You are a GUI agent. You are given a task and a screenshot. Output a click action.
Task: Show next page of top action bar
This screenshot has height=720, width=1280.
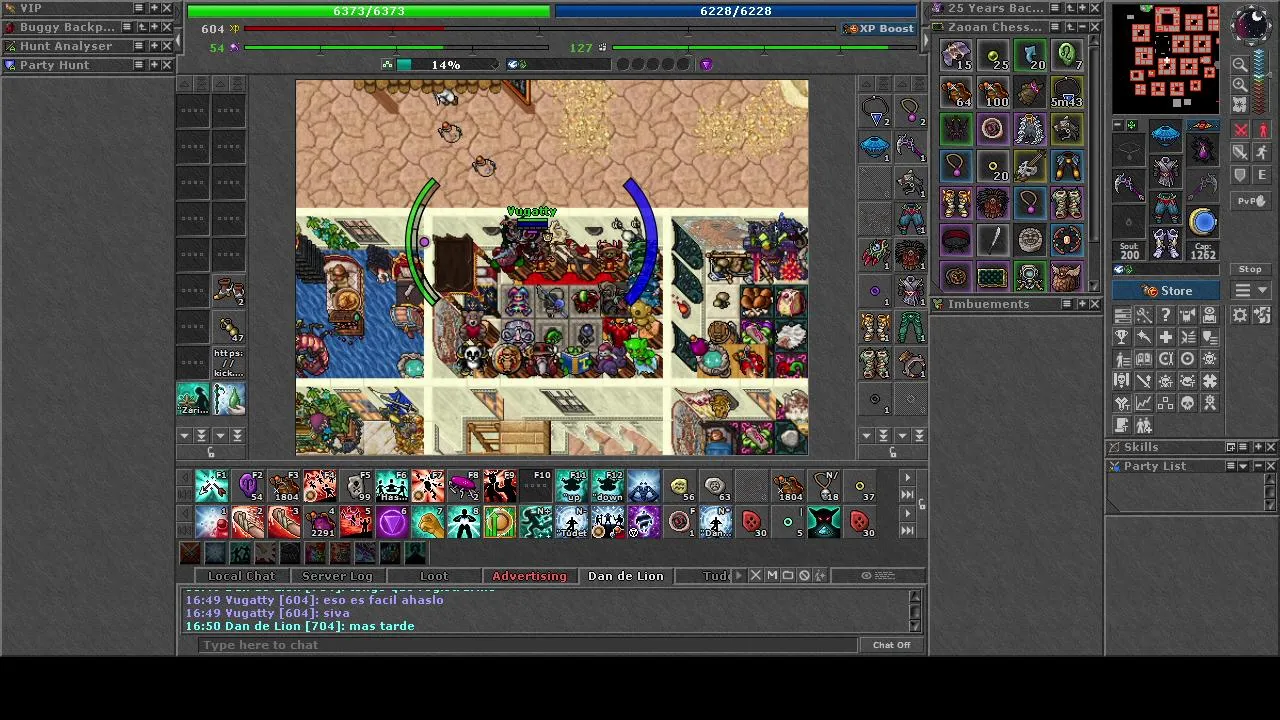coord(907,478)
